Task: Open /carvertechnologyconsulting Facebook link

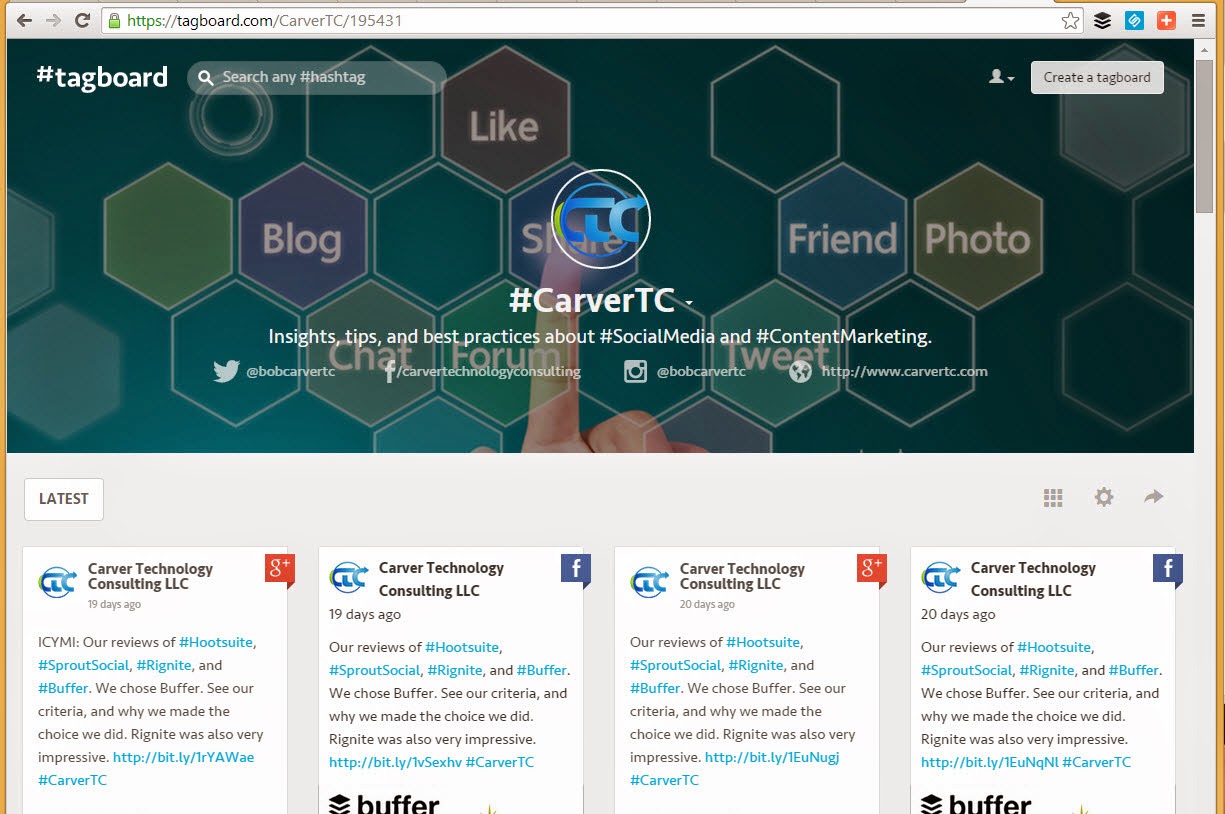Action: click(488, 371)
